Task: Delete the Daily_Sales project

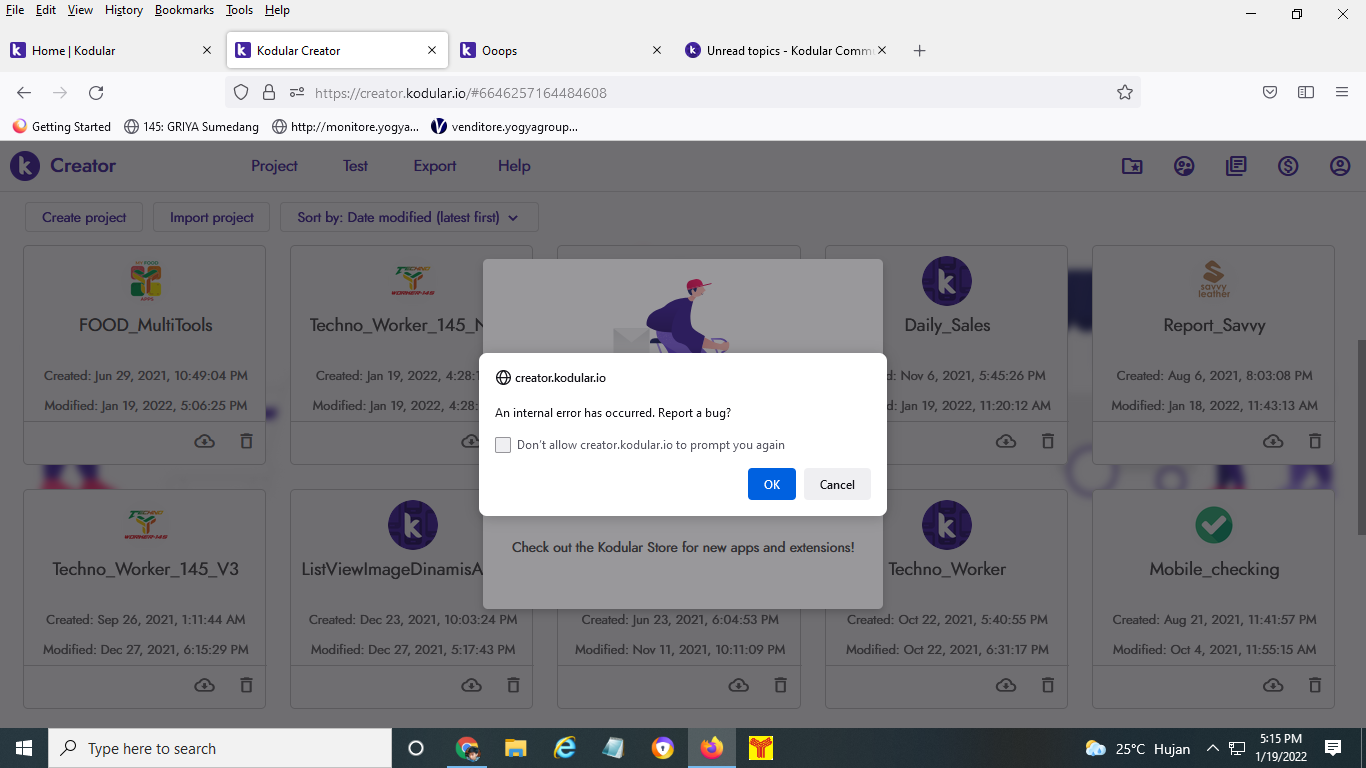Action: (1048, 441)
